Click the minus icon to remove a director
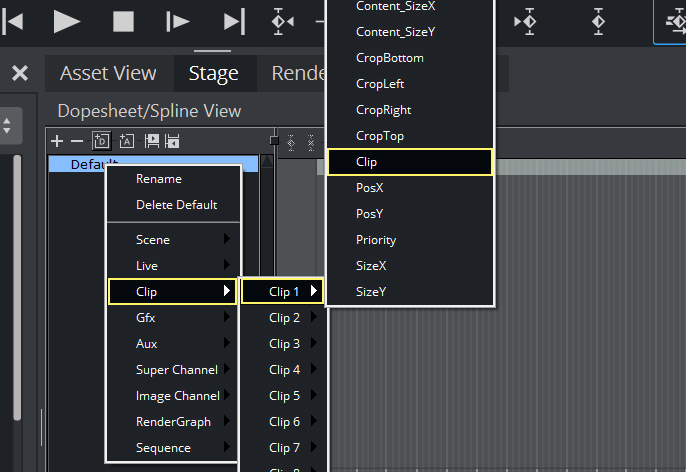The height and width of the screenshot is (472, 686). (x=76, y=142)
